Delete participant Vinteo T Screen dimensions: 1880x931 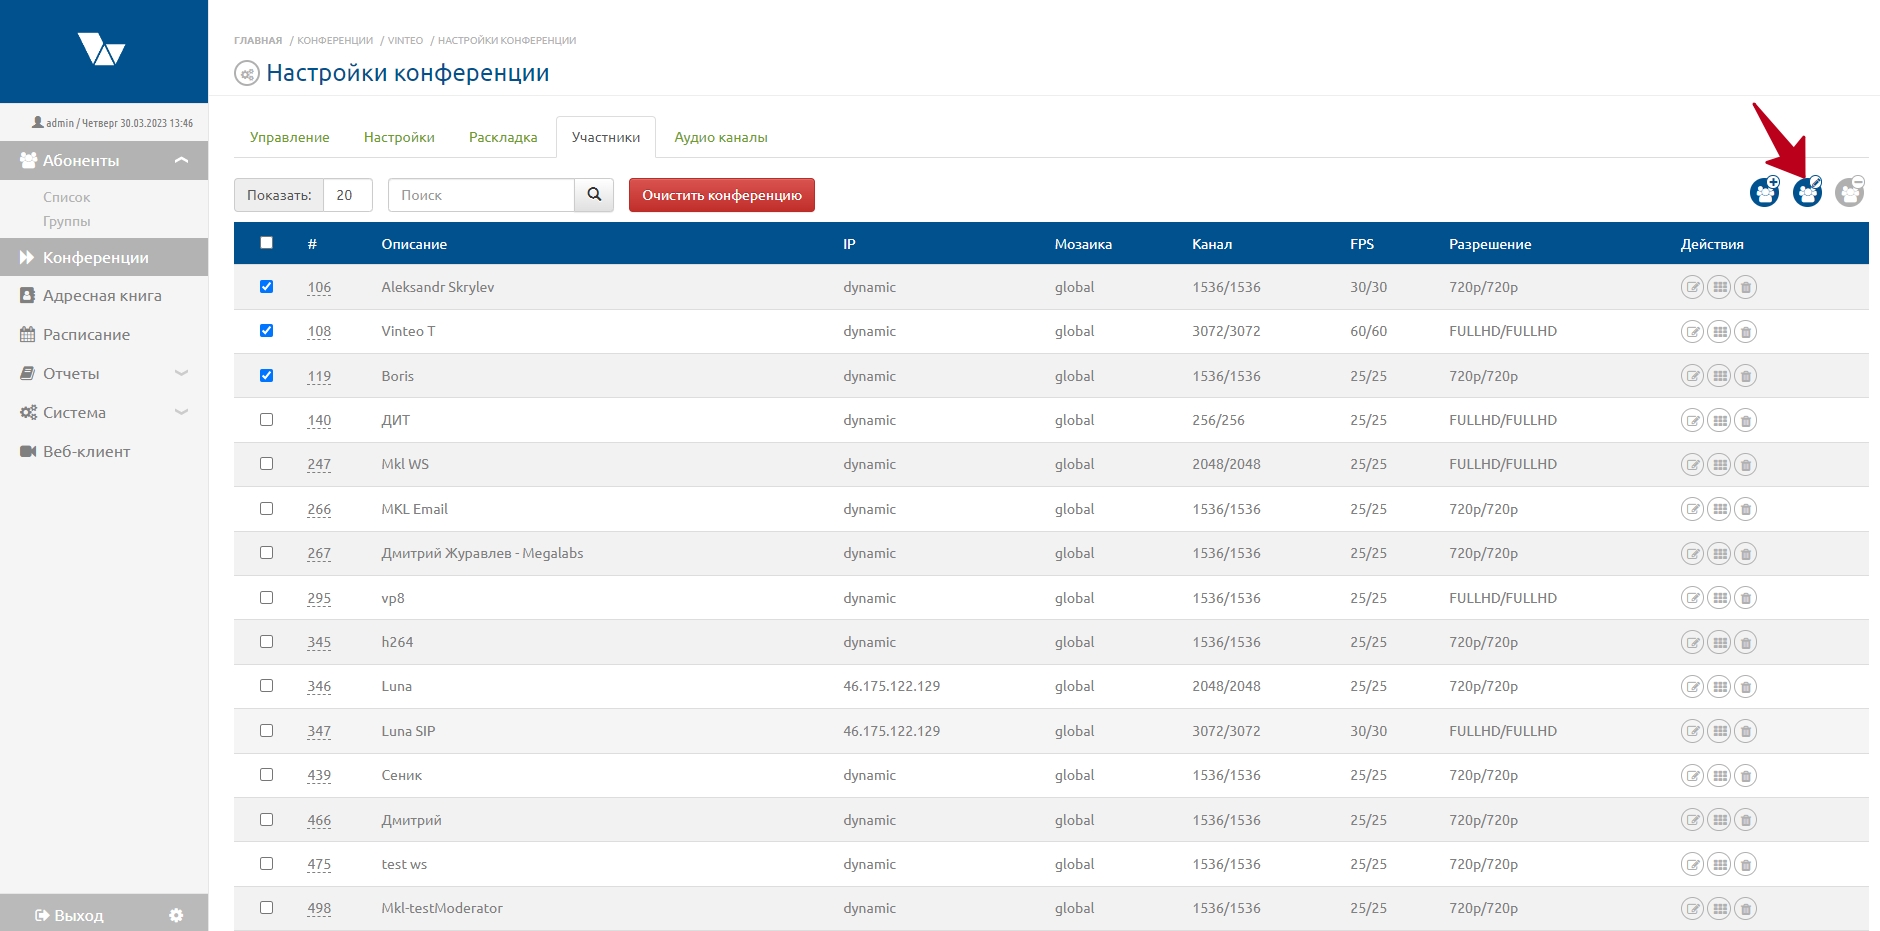point(1746,331)
